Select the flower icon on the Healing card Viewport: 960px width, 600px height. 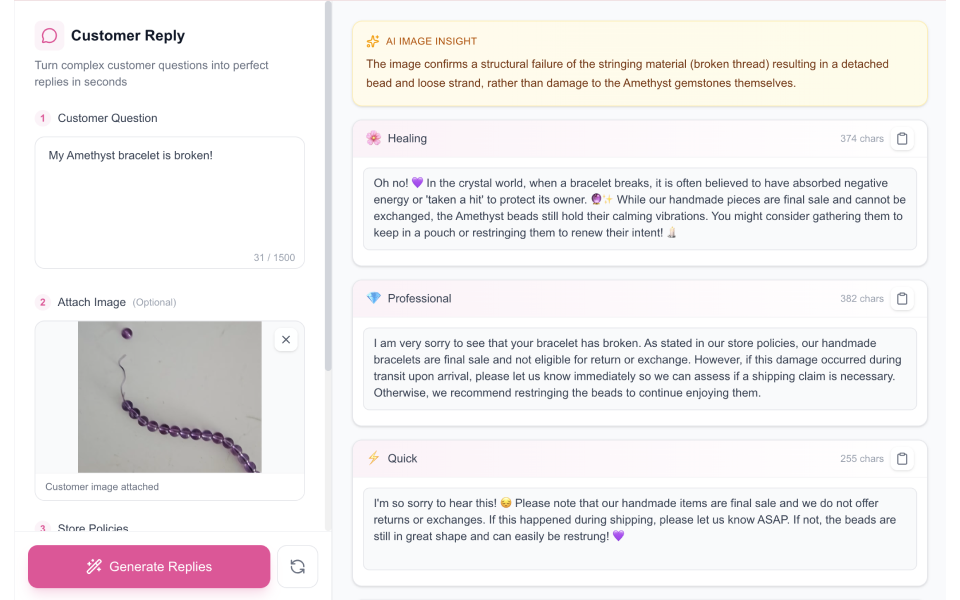click(374, 139)
